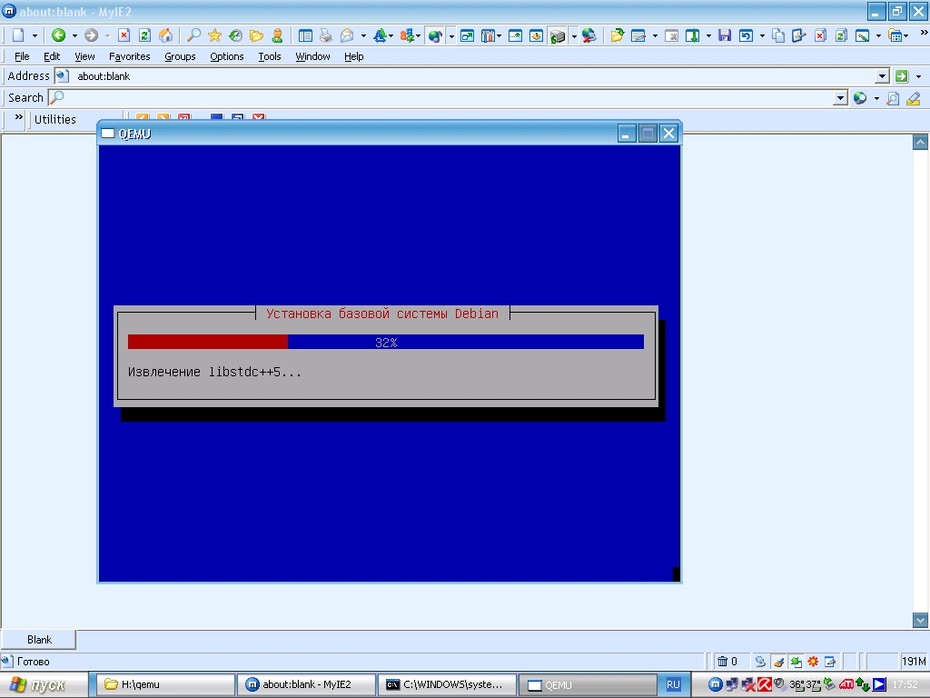Click the Stop loading page icon

[x=123, y=35]
